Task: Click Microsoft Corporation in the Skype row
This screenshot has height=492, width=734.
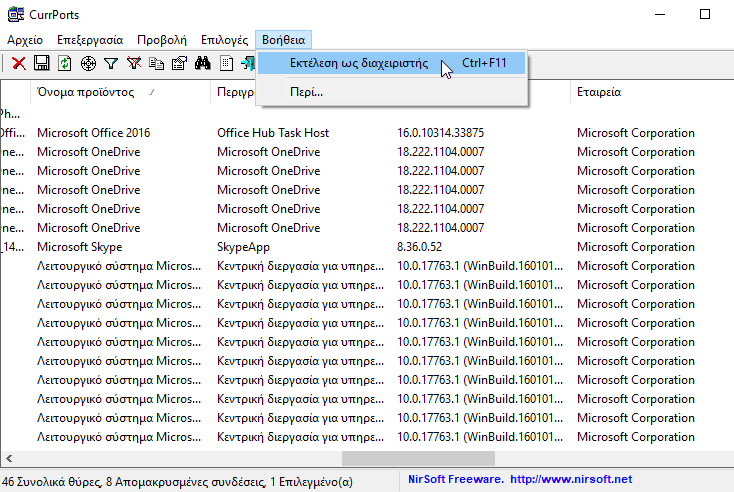Action: pos(636,247)
